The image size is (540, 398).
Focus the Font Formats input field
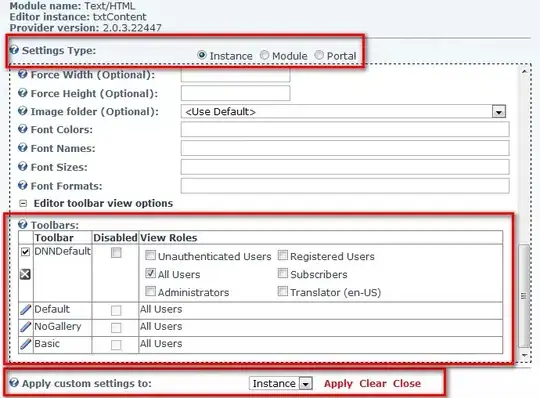(x=345, y=186)
